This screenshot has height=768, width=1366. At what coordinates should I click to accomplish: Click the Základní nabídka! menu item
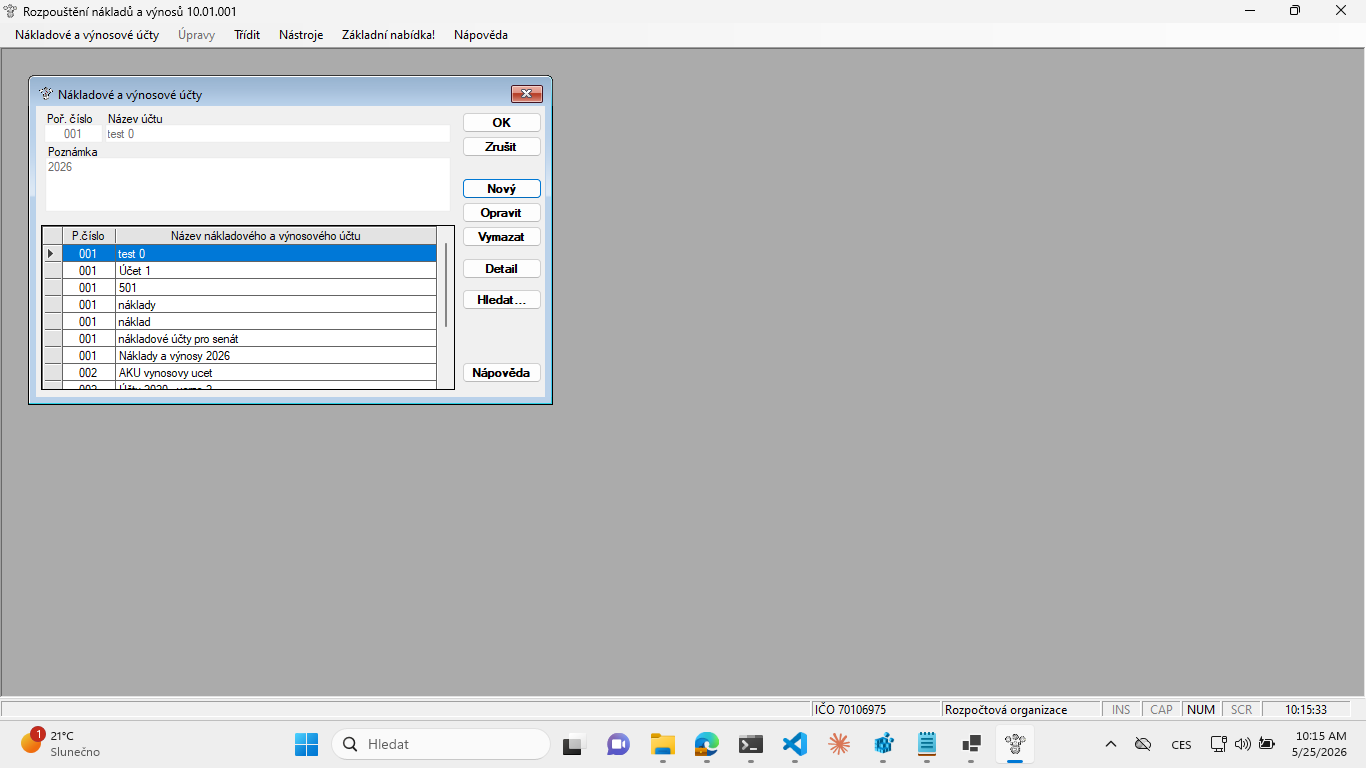[388, 35]
